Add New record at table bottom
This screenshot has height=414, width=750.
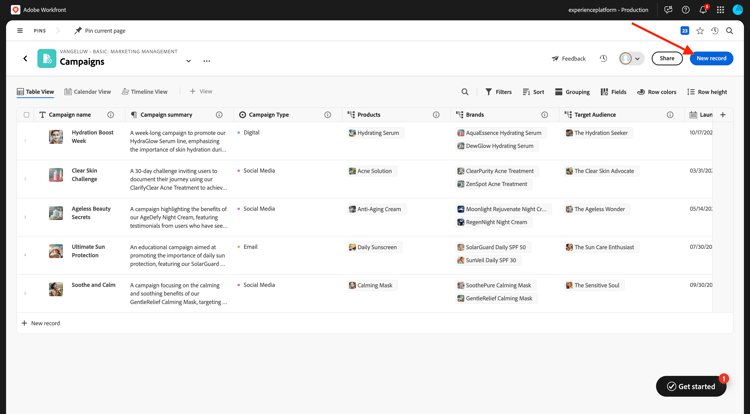coord(41,323)
